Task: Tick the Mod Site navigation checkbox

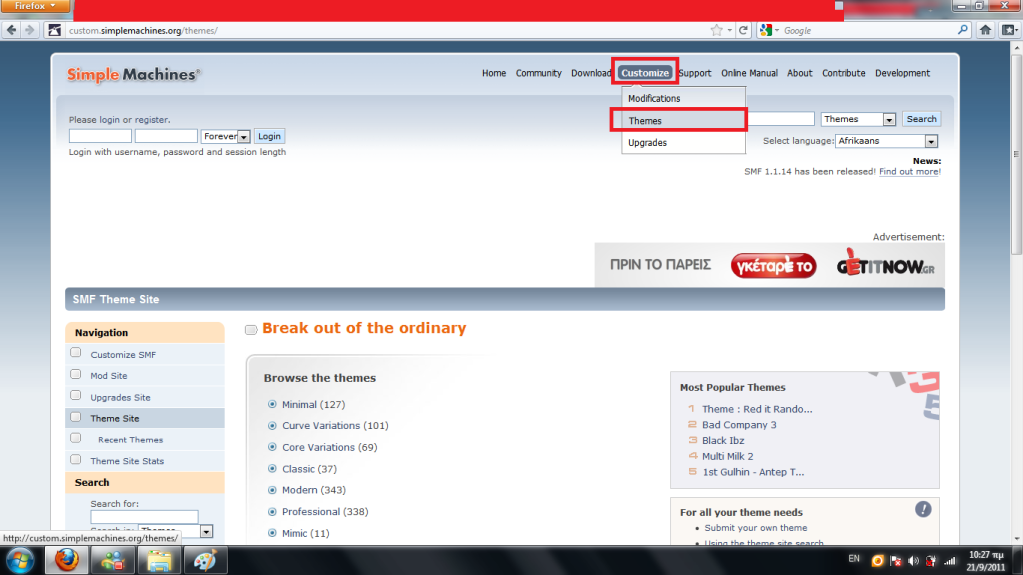Action: 75,374
